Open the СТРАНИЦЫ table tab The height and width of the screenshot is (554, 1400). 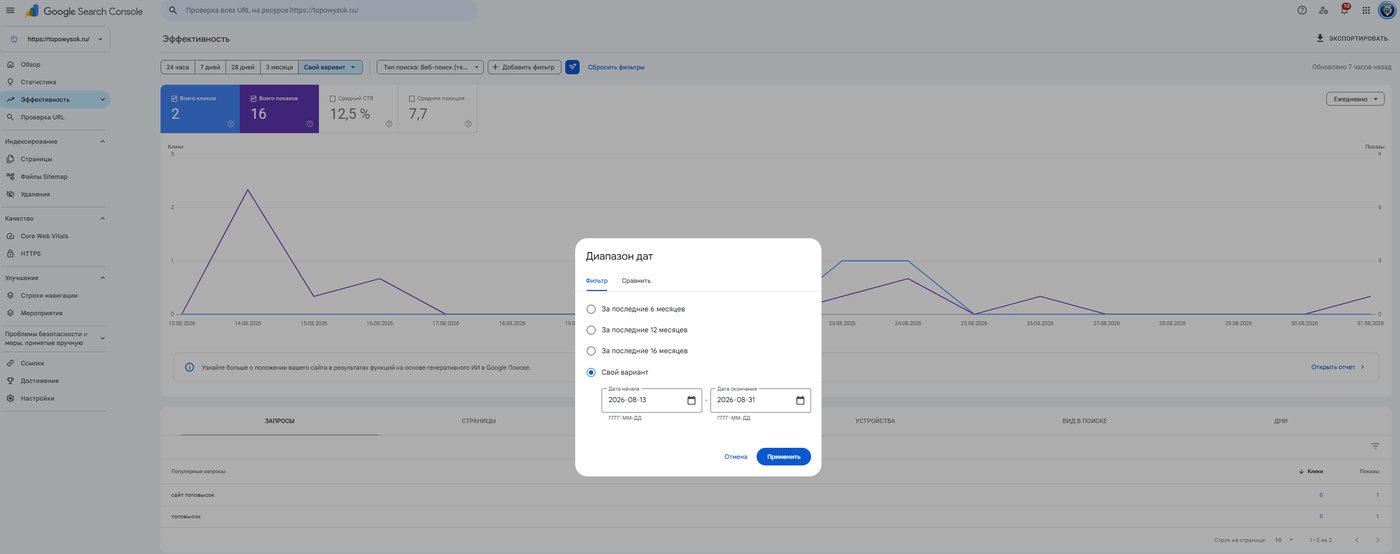[x=478, y=421]
